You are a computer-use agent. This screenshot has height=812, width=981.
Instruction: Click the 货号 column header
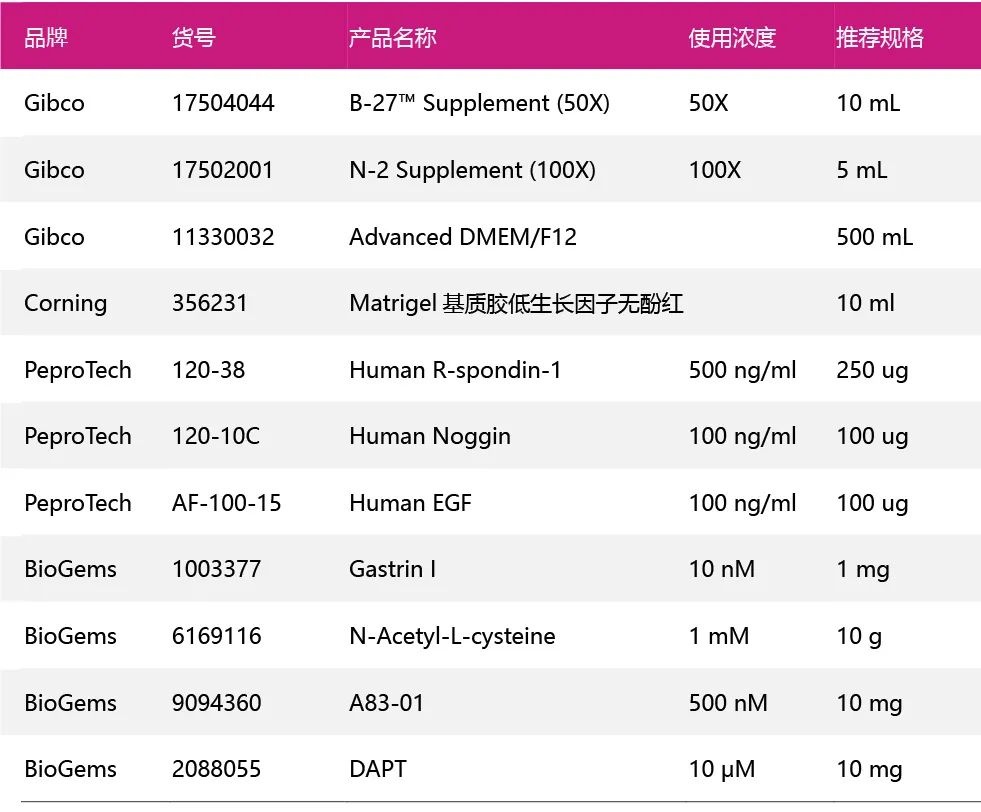[x=194, y=38]
